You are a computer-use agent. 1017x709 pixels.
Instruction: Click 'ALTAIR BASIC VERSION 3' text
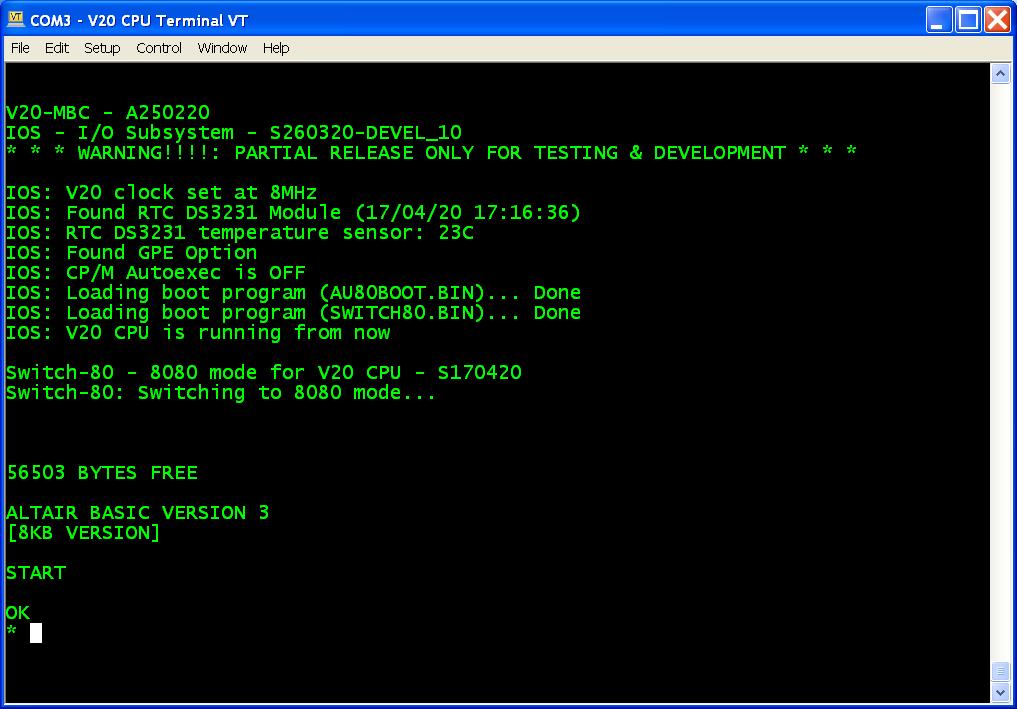point(138,512)
